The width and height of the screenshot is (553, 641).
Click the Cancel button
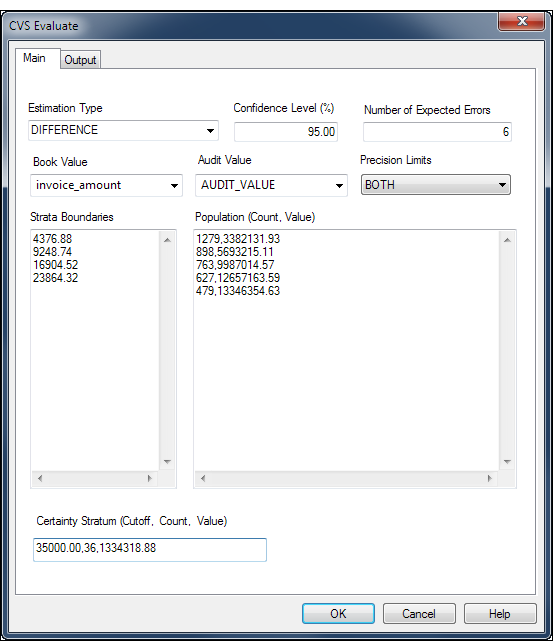click(x=419, y=614)
